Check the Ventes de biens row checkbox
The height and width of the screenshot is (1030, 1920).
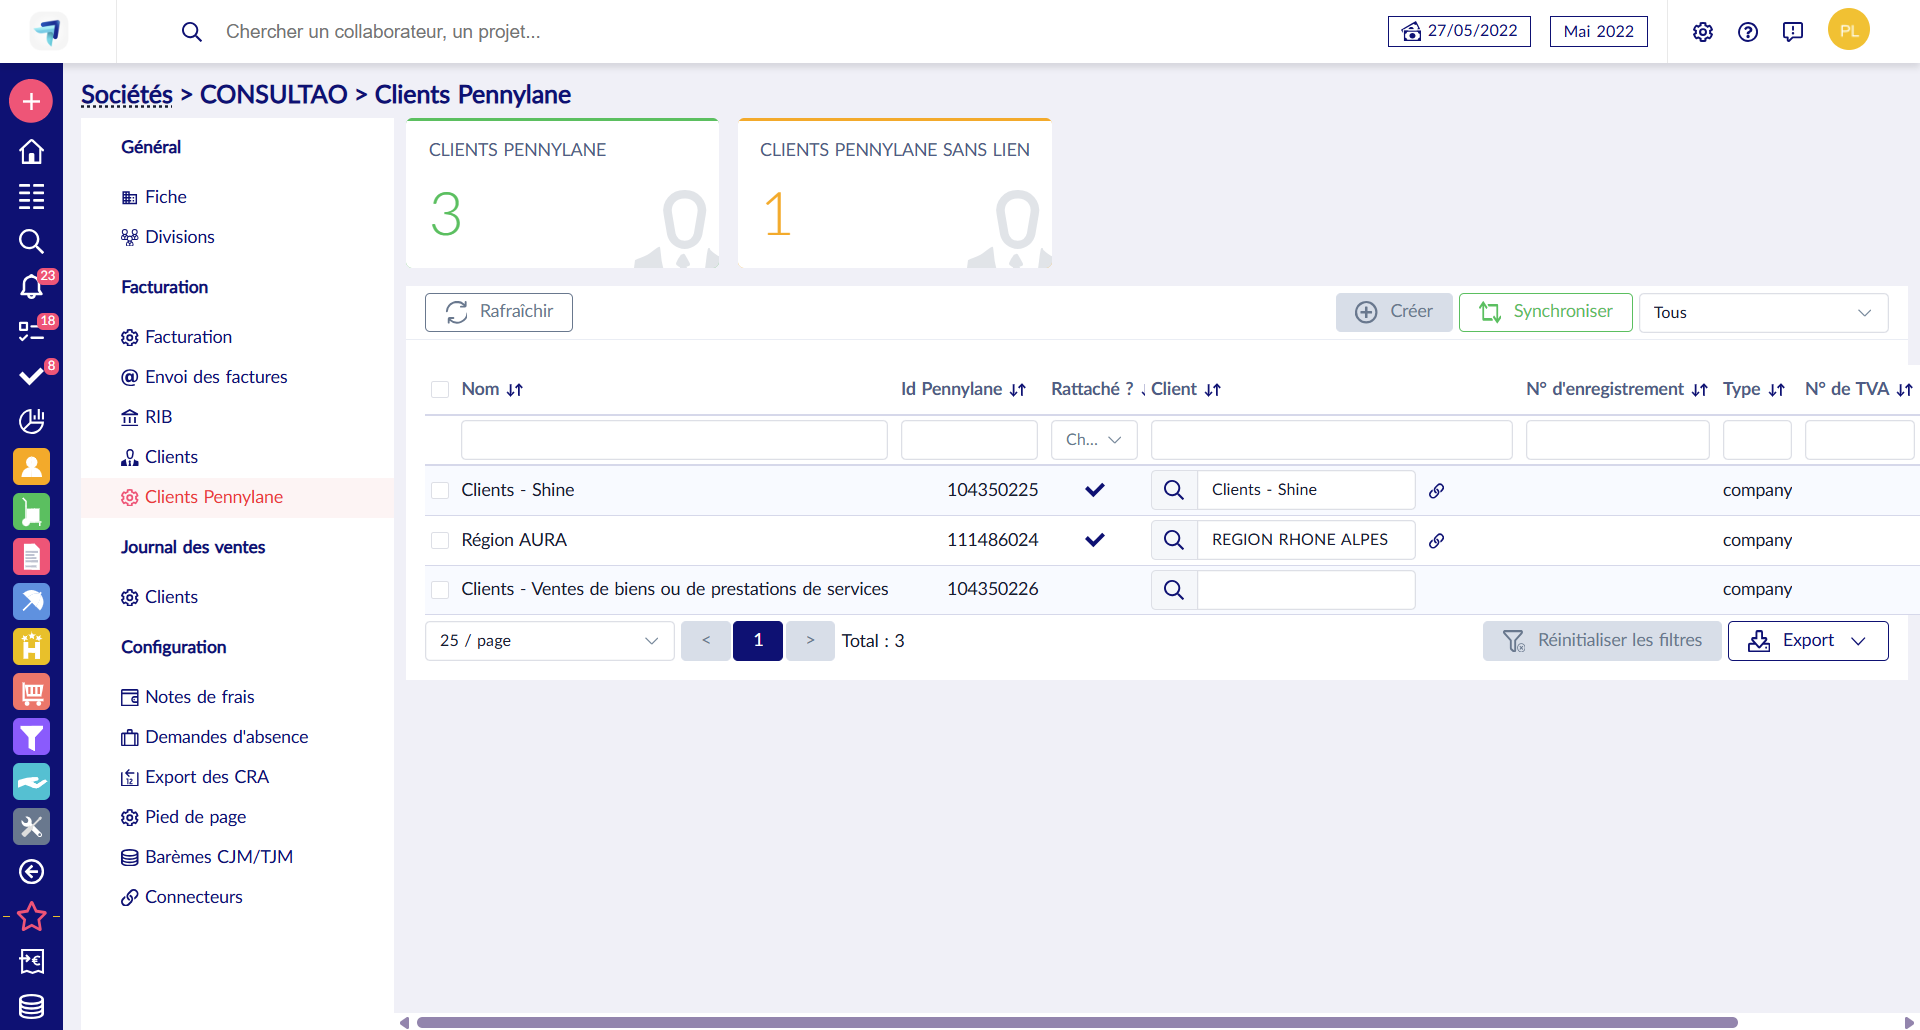click(x=440, y=590)
